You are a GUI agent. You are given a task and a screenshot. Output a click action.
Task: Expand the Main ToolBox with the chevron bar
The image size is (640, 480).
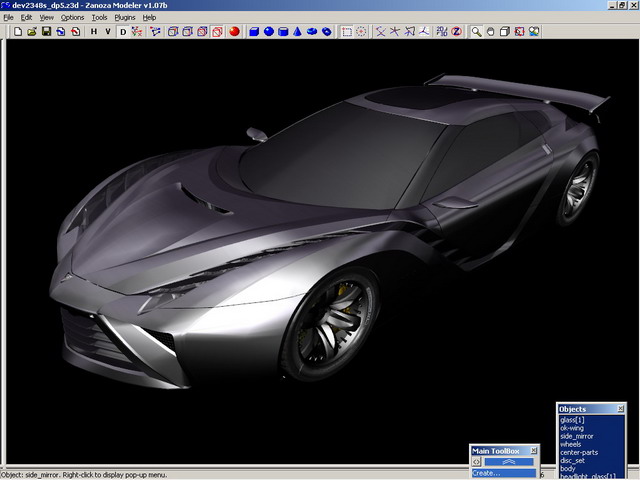pyautogui.click(x=510, y=462)
